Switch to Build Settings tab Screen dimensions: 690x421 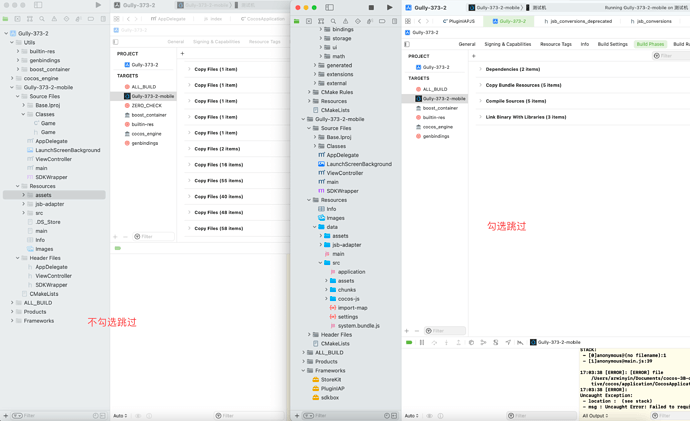coord(613,44)
